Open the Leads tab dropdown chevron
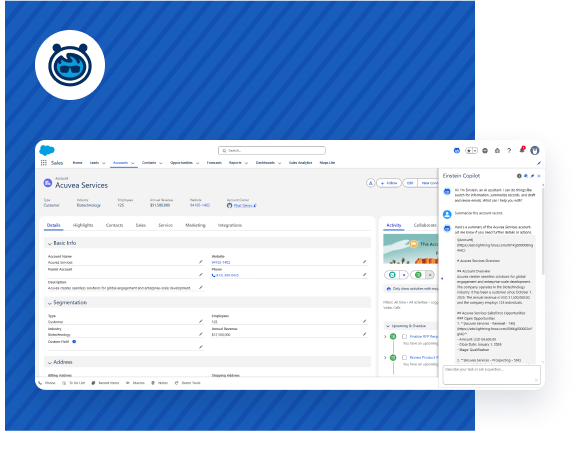This screenshot has width=580, height=470. coord(104,163)
